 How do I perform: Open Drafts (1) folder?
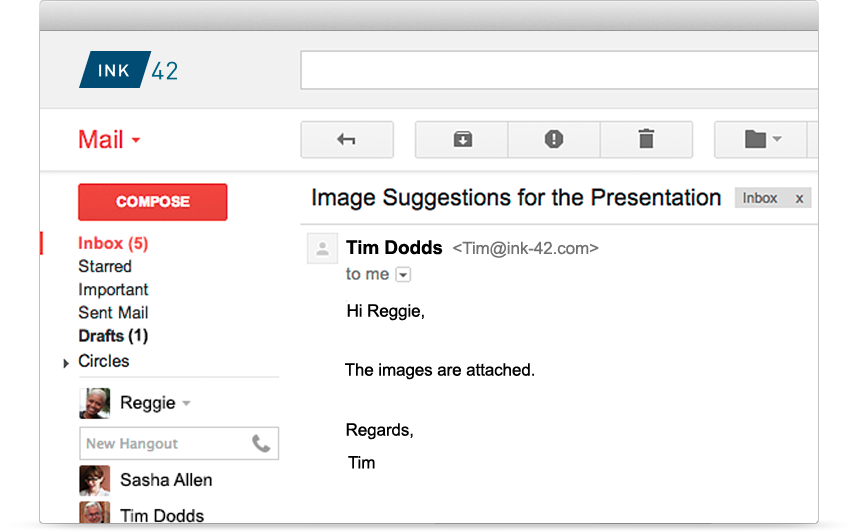(x=113, y=336)
